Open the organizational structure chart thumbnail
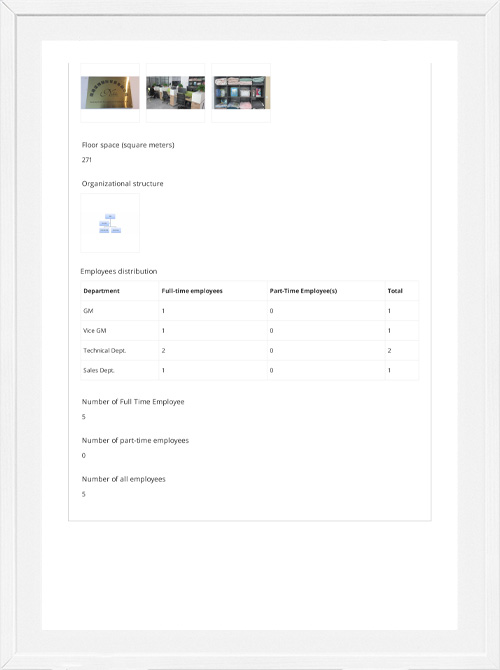500x670 pixels. [110, 223]
